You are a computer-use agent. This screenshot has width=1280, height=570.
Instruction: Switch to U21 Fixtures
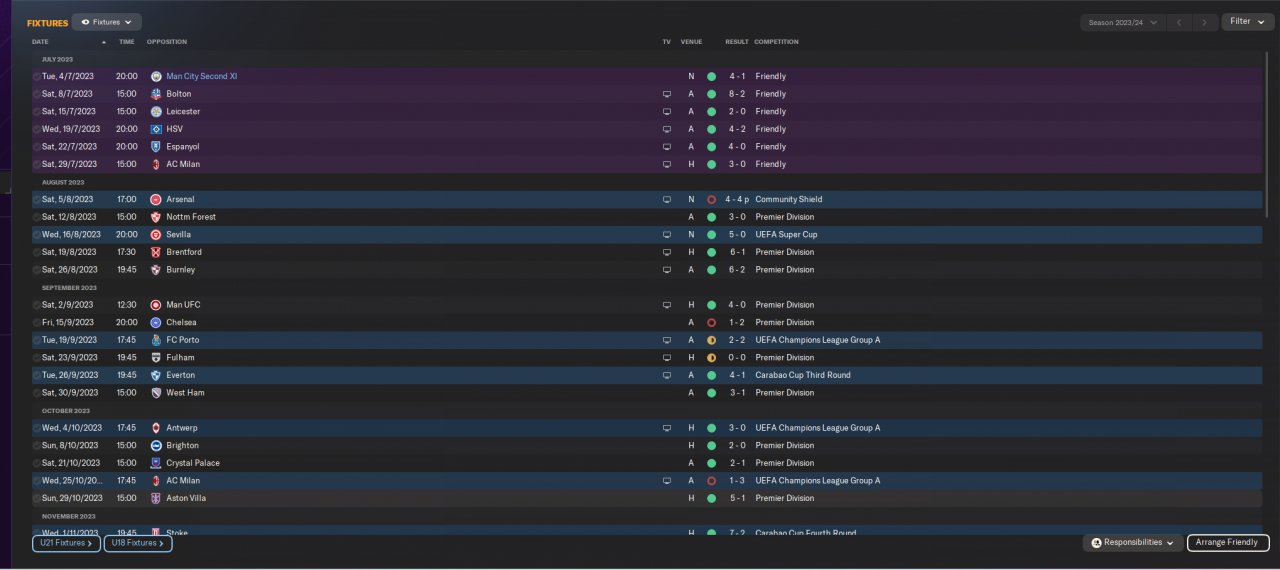[66, 544]
